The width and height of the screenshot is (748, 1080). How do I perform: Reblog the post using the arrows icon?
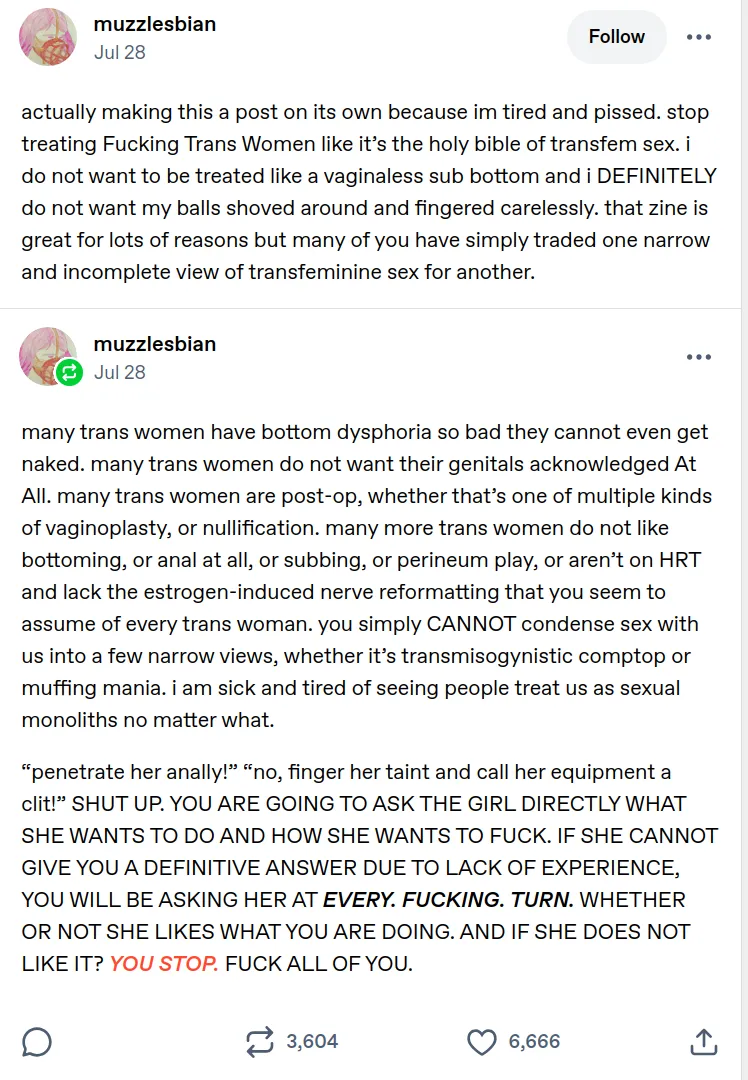(x=260, y=1042)
